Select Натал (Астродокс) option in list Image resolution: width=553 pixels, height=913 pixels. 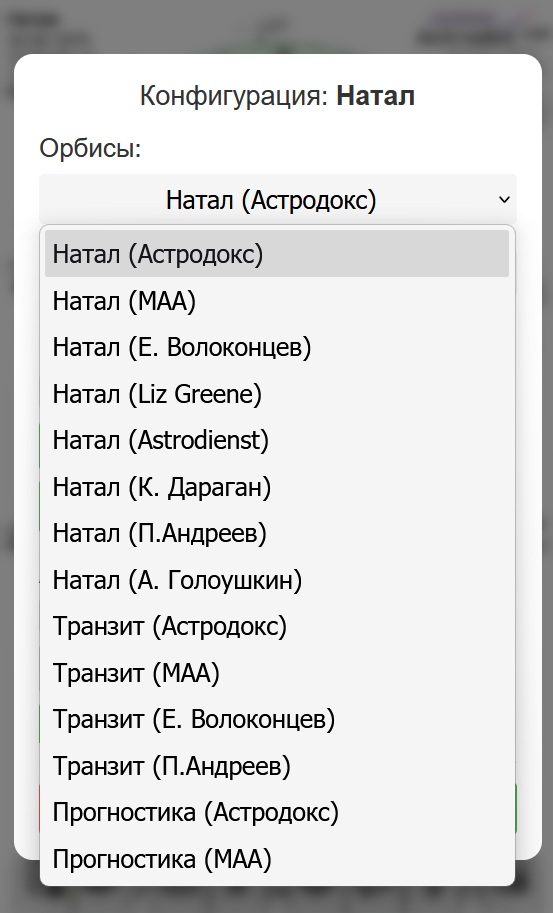coord(277,254)
